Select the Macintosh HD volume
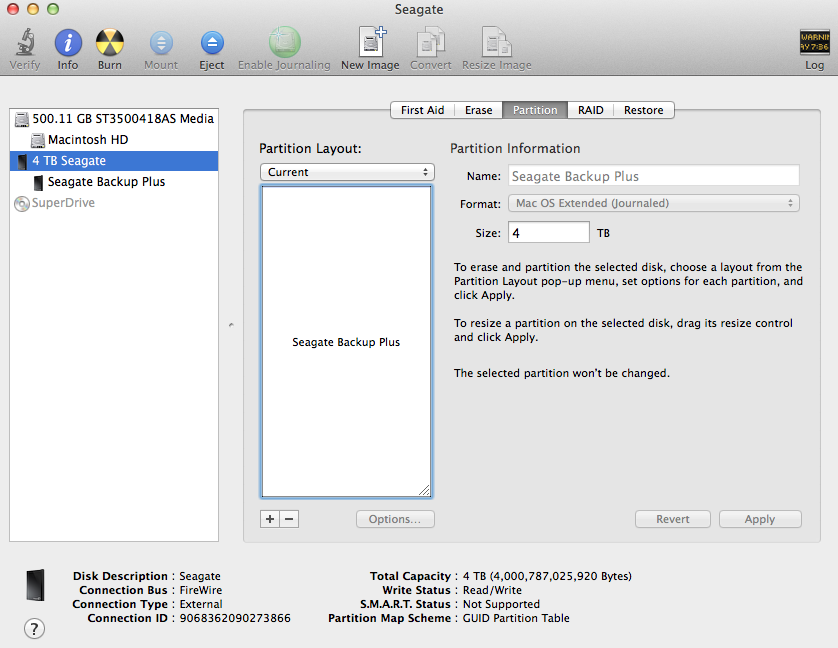 pos(114,140)
